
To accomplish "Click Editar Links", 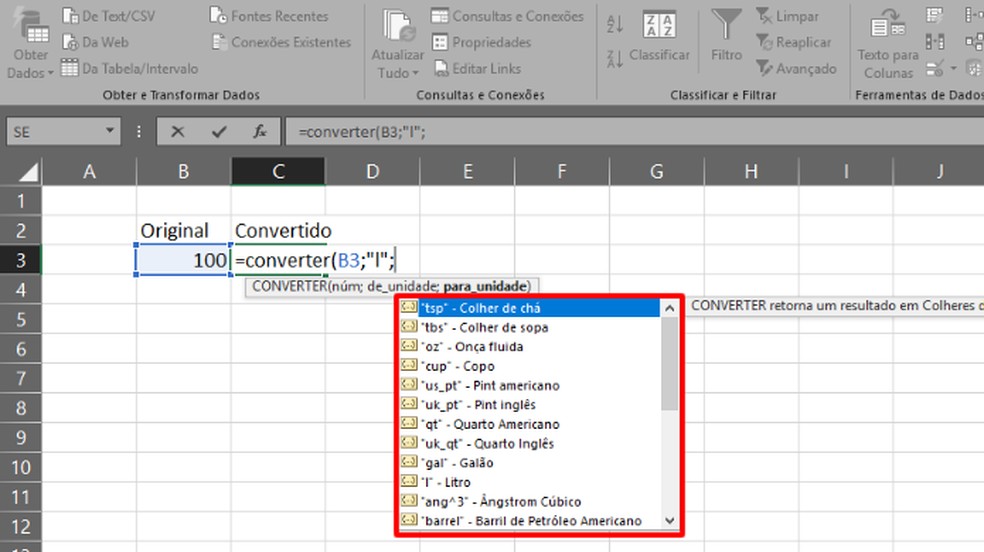I will [x=478, y=68].
